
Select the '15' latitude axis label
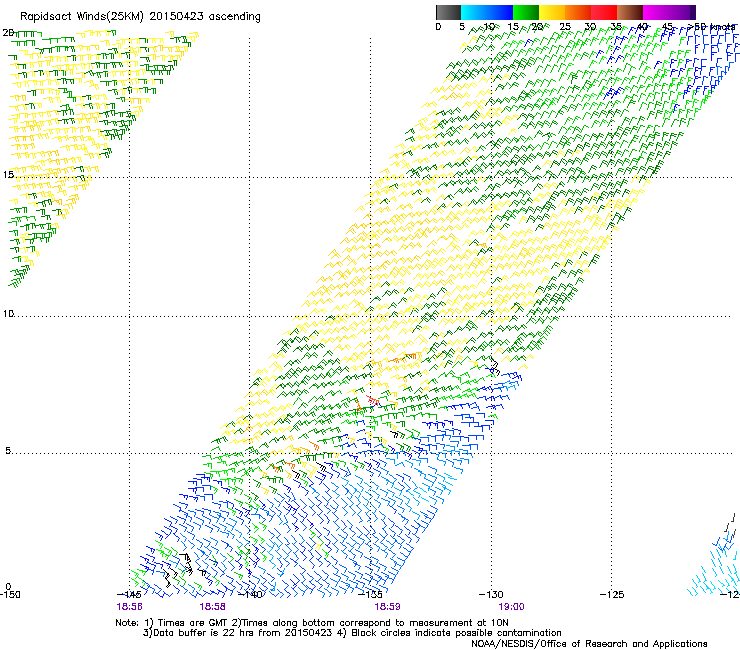8,175
